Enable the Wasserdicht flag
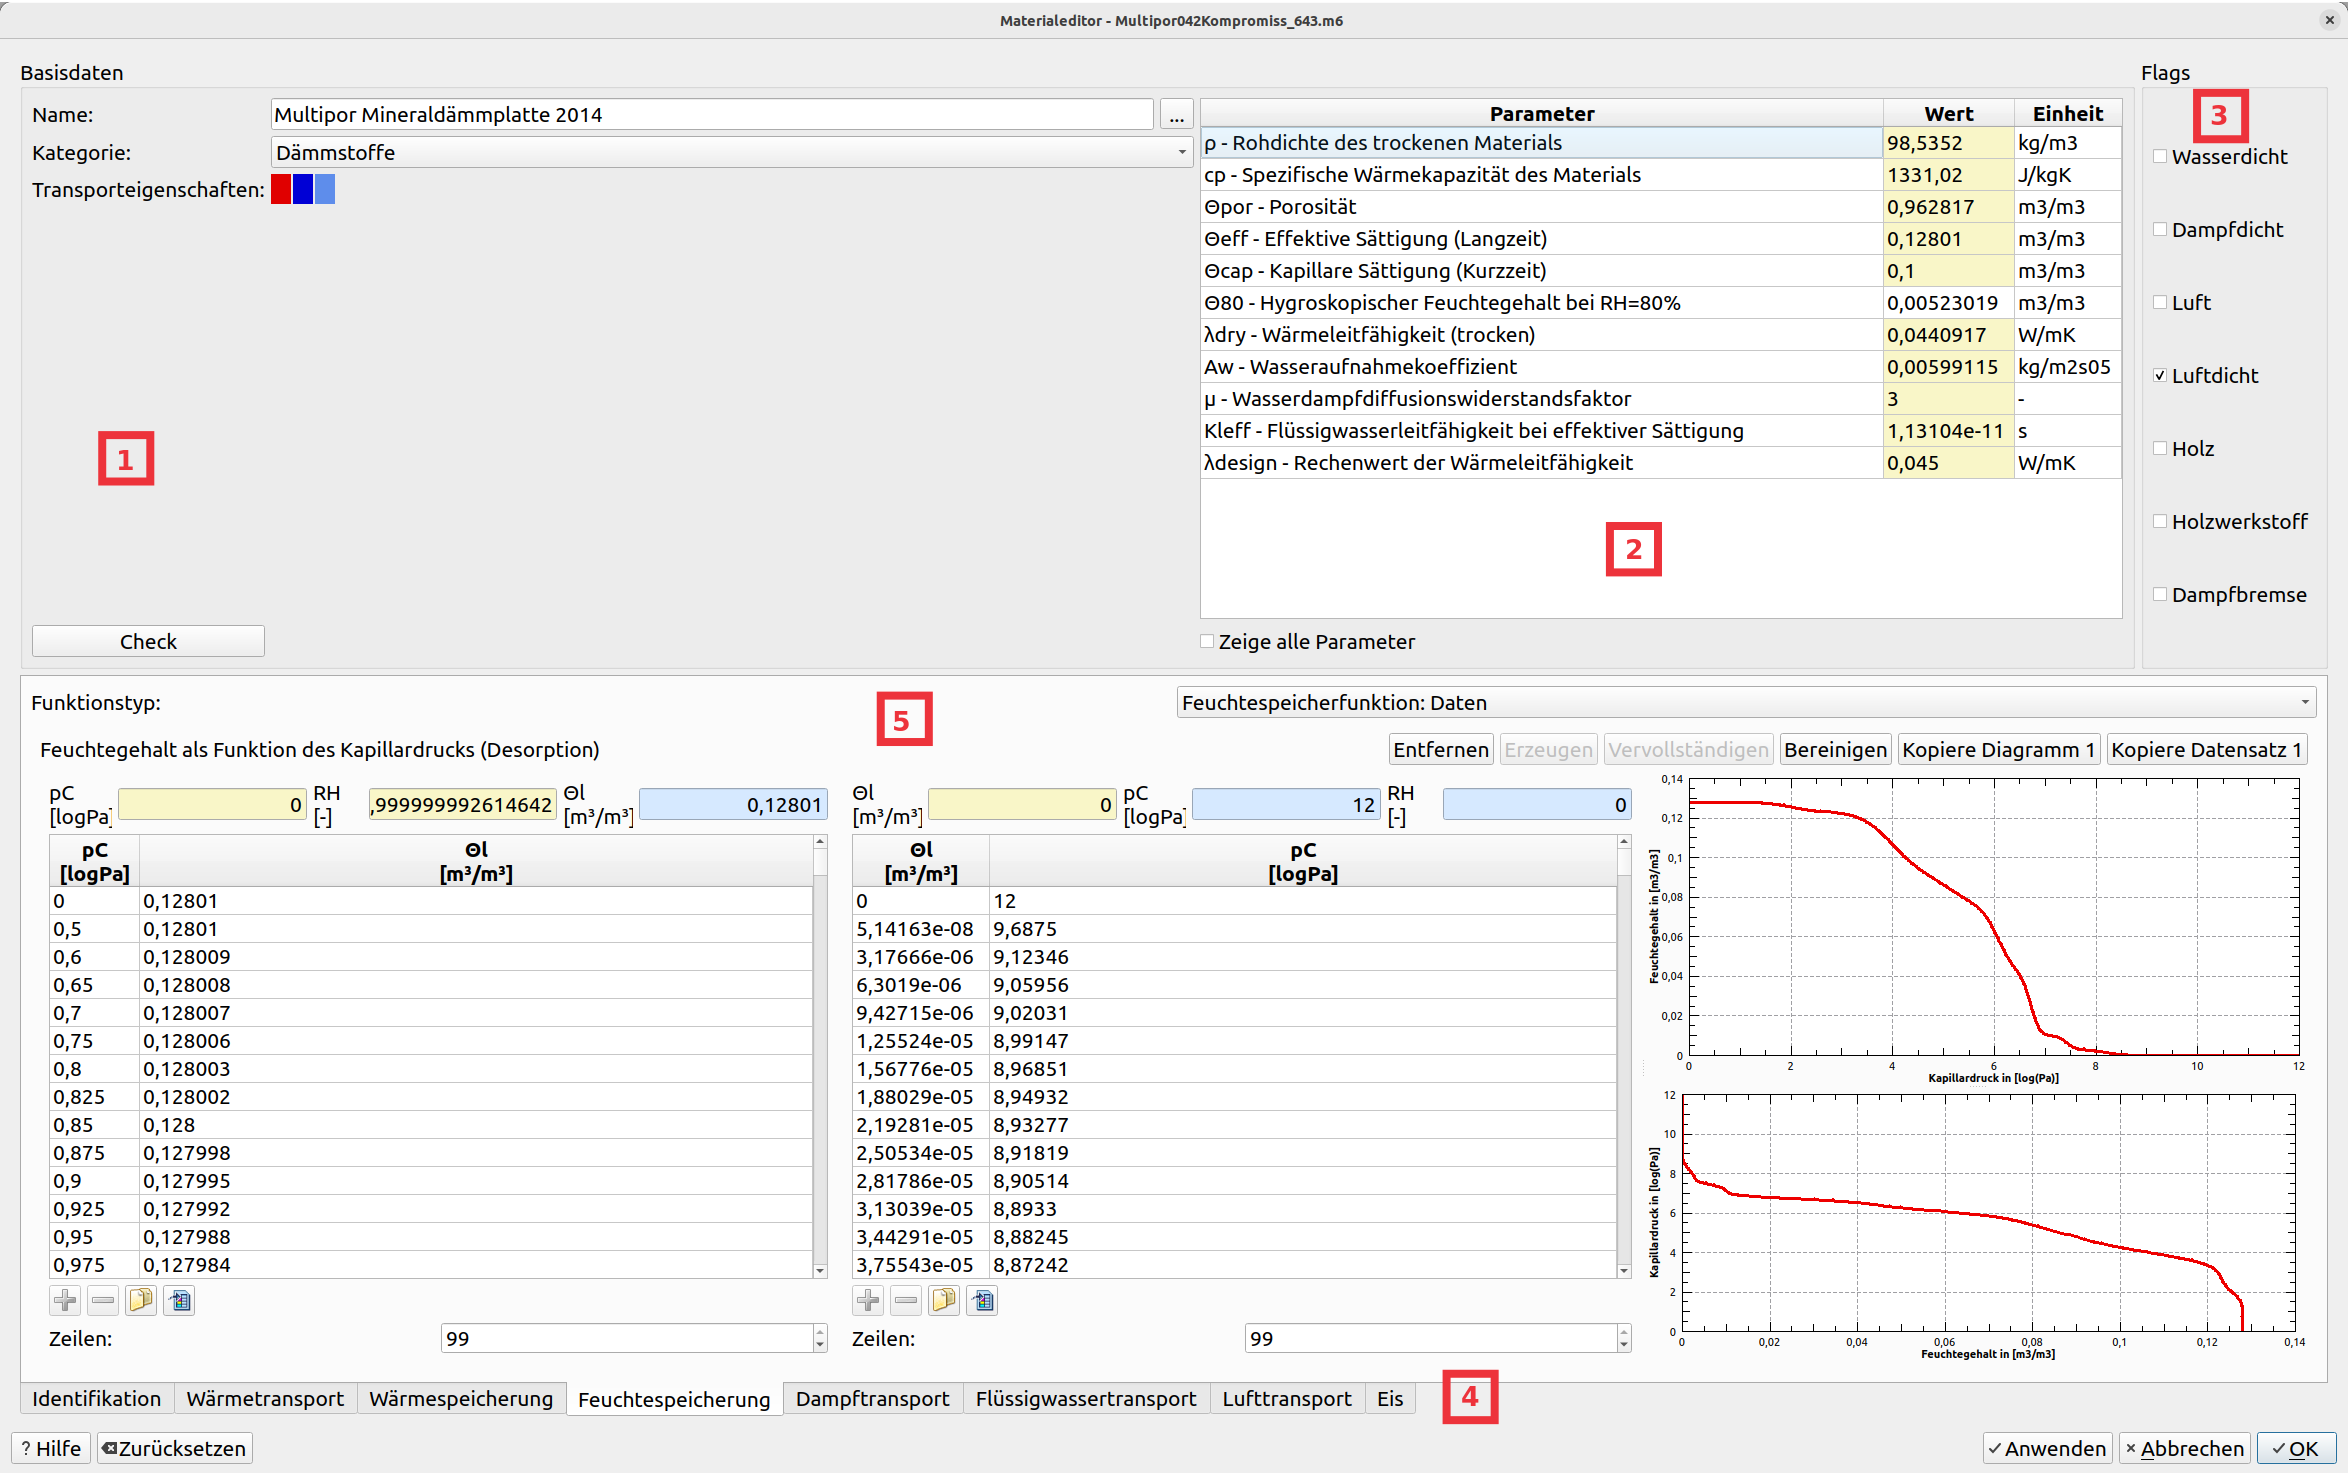The image size is (2348, 1473). 2160,156
